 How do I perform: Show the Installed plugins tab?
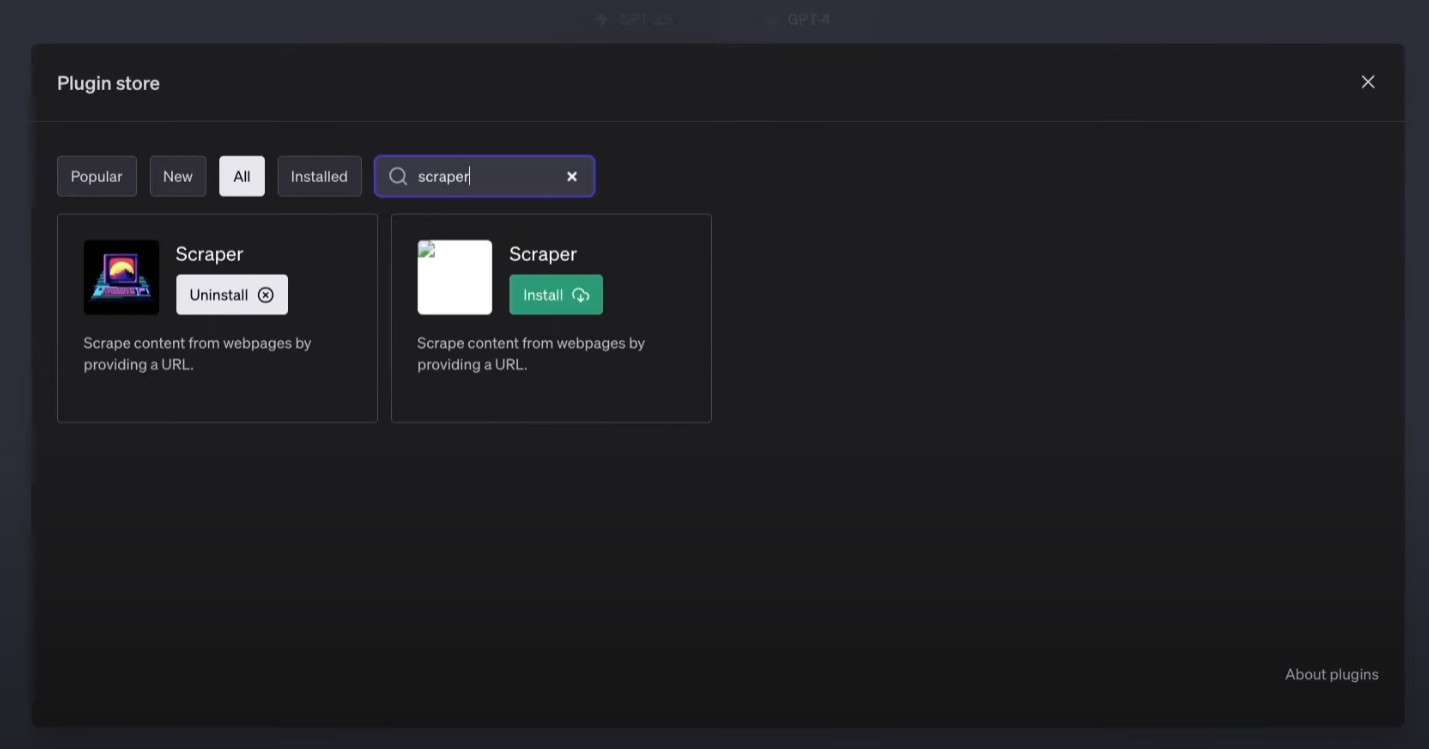click(x=319, y=176)
